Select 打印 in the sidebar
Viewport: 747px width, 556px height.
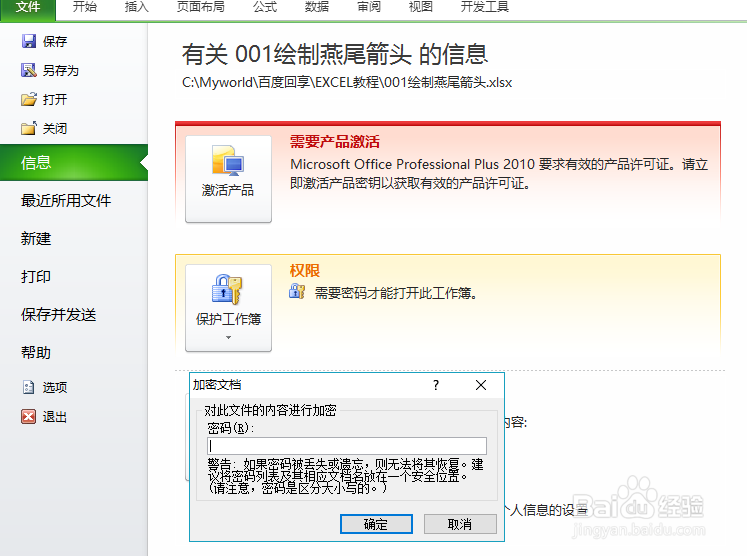(36, 277)
